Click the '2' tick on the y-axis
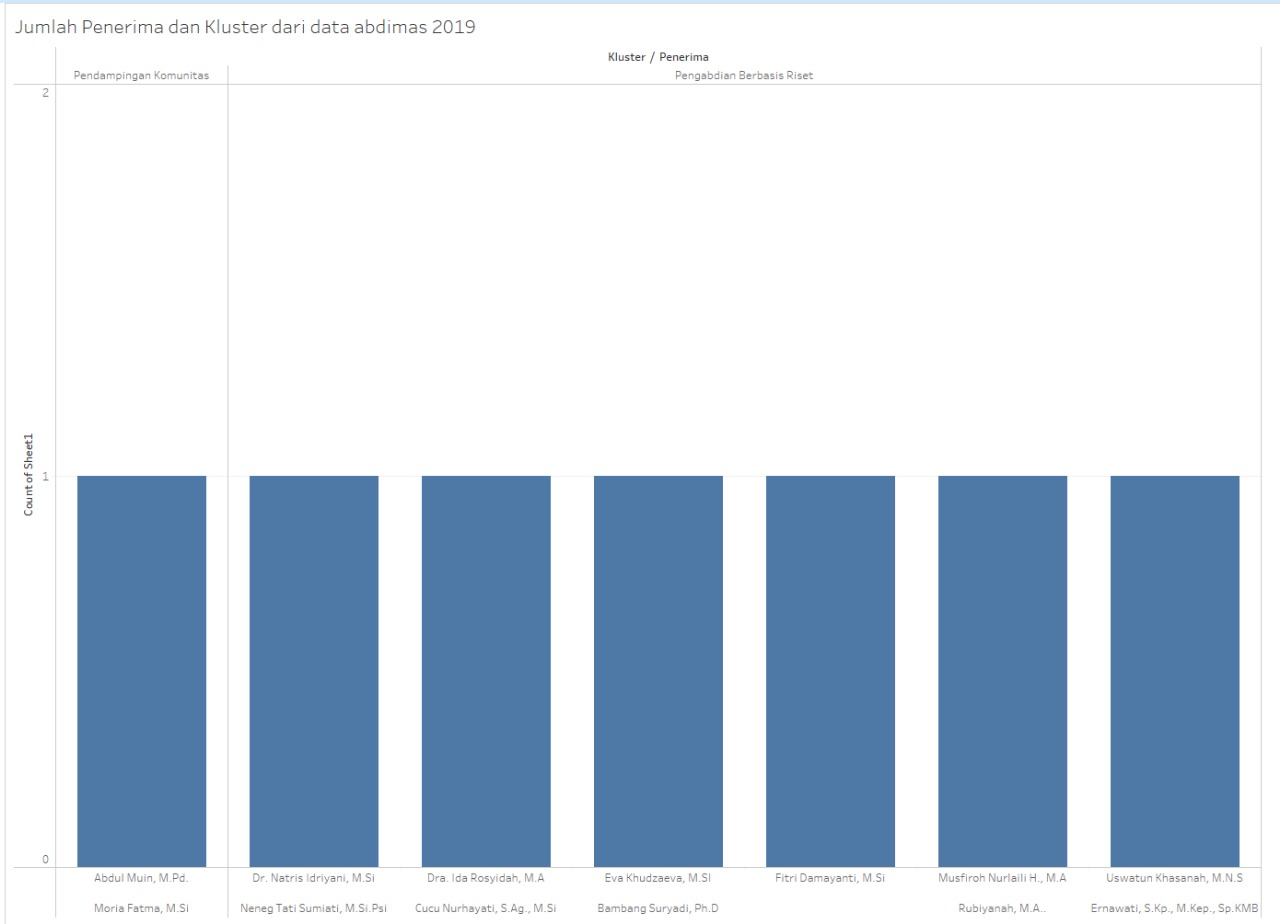Screen dimensions: 1280x924 pyautogui.click(x=45, y=92)
